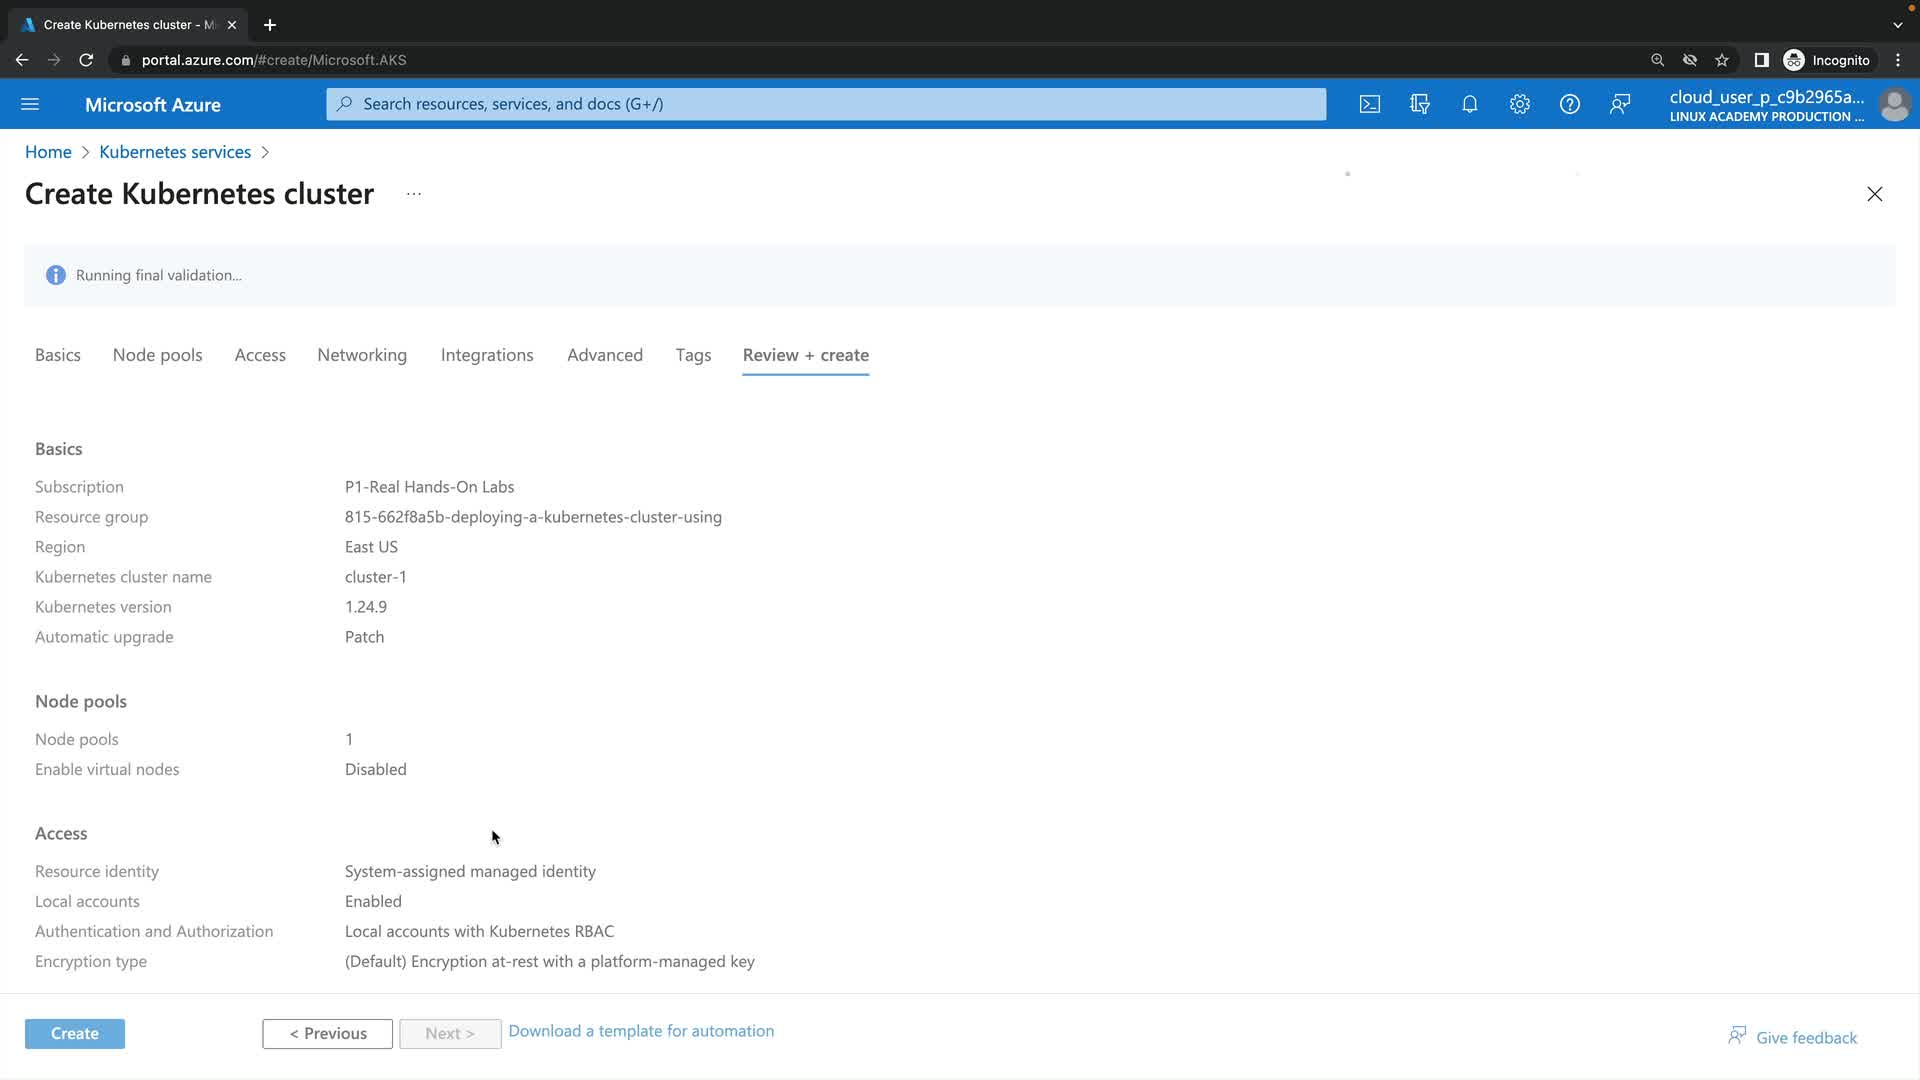Open the ellipsis menu beside title
The width and height of the screenshot is (1920, 1080).
point(414,194)
